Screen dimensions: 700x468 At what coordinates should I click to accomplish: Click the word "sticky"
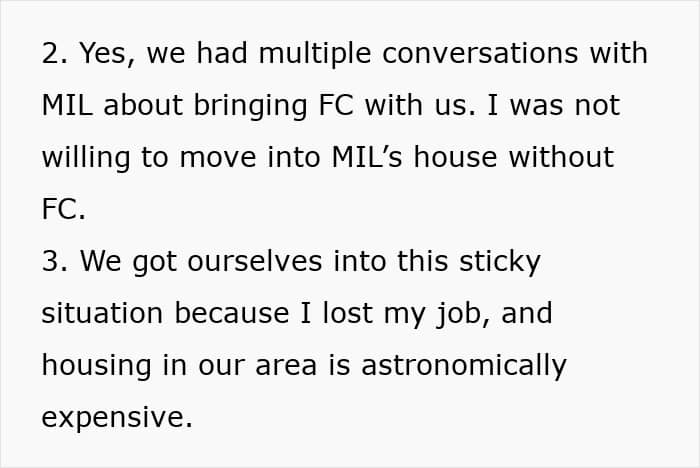pos(495,262)
